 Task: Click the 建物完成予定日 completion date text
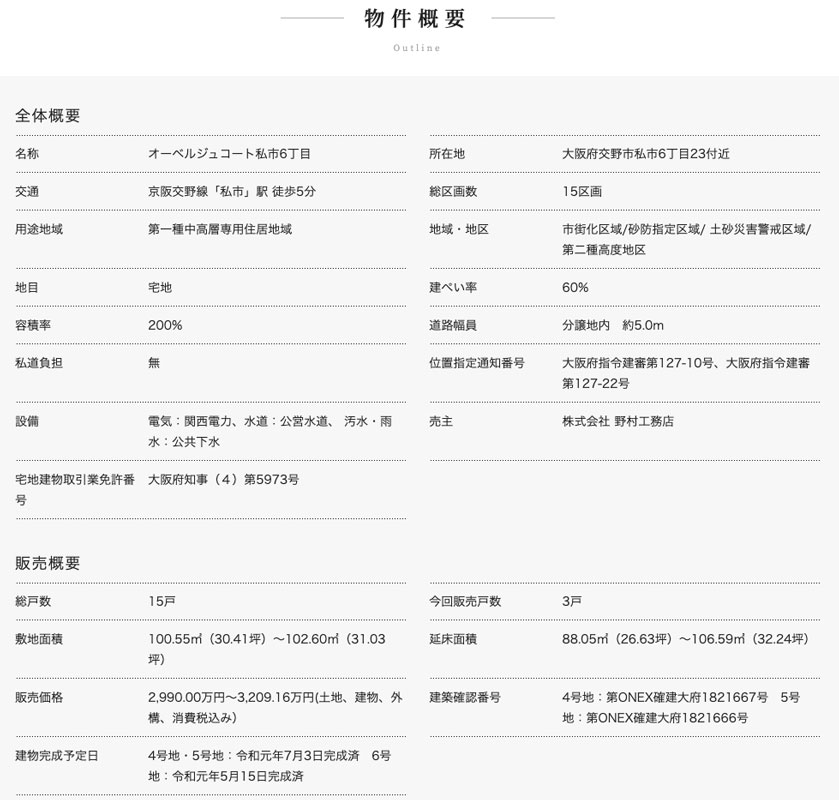(x=269, y=765)
